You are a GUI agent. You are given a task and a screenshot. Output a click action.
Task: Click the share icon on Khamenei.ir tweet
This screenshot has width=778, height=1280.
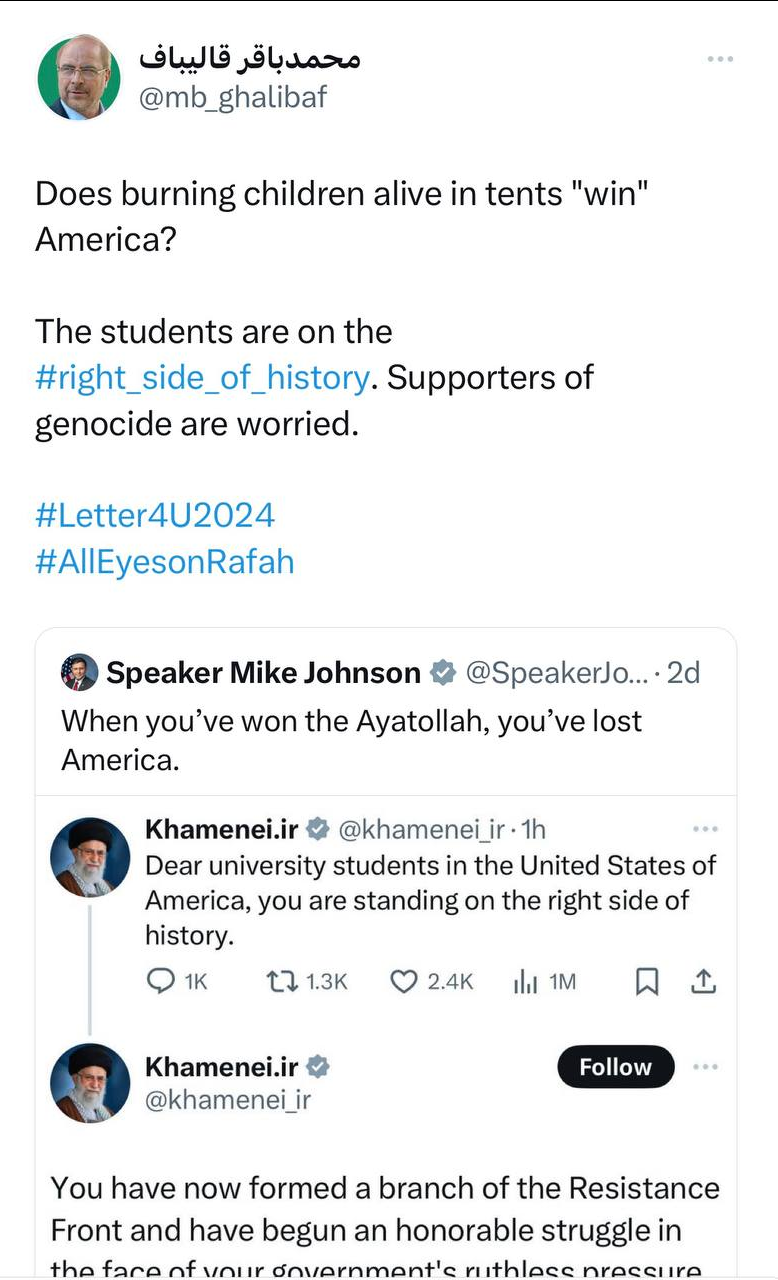tap(704, 982)
